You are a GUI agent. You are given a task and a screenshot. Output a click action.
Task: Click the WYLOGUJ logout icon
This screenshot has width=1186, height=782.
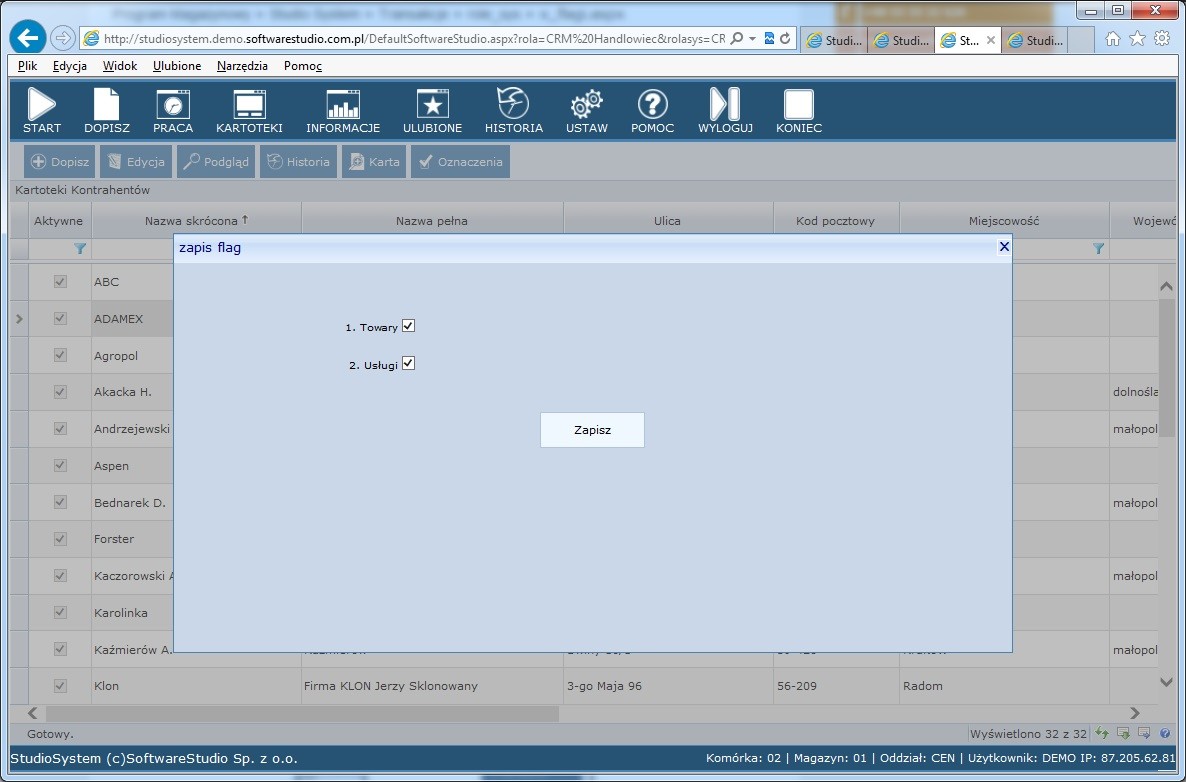click(725, 111)
